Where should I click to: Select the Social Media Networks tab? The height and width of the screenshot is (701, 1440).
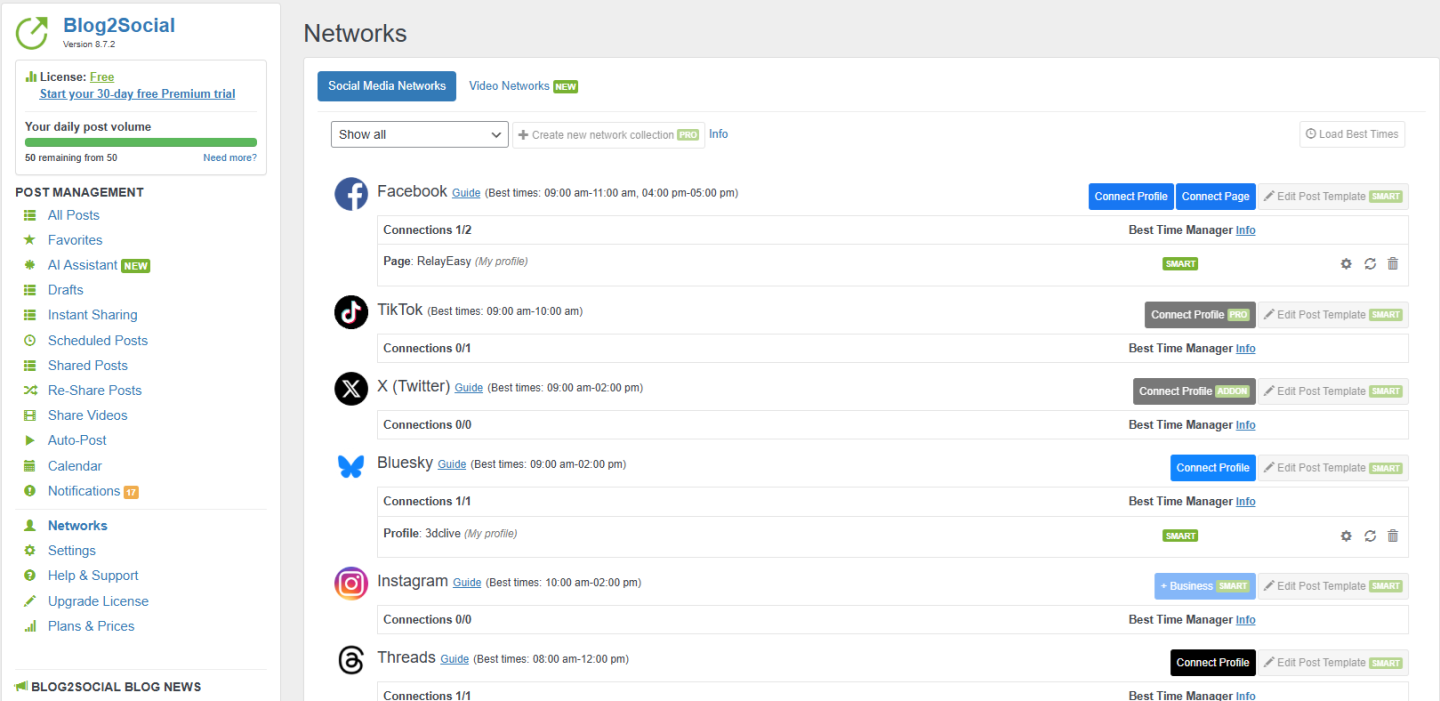(386, 86)
